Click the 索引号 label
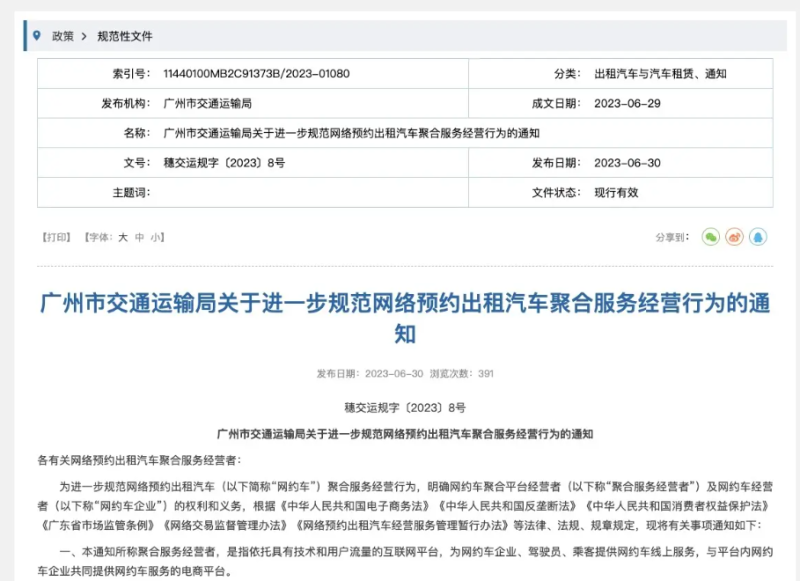 (x=132, y=73)
